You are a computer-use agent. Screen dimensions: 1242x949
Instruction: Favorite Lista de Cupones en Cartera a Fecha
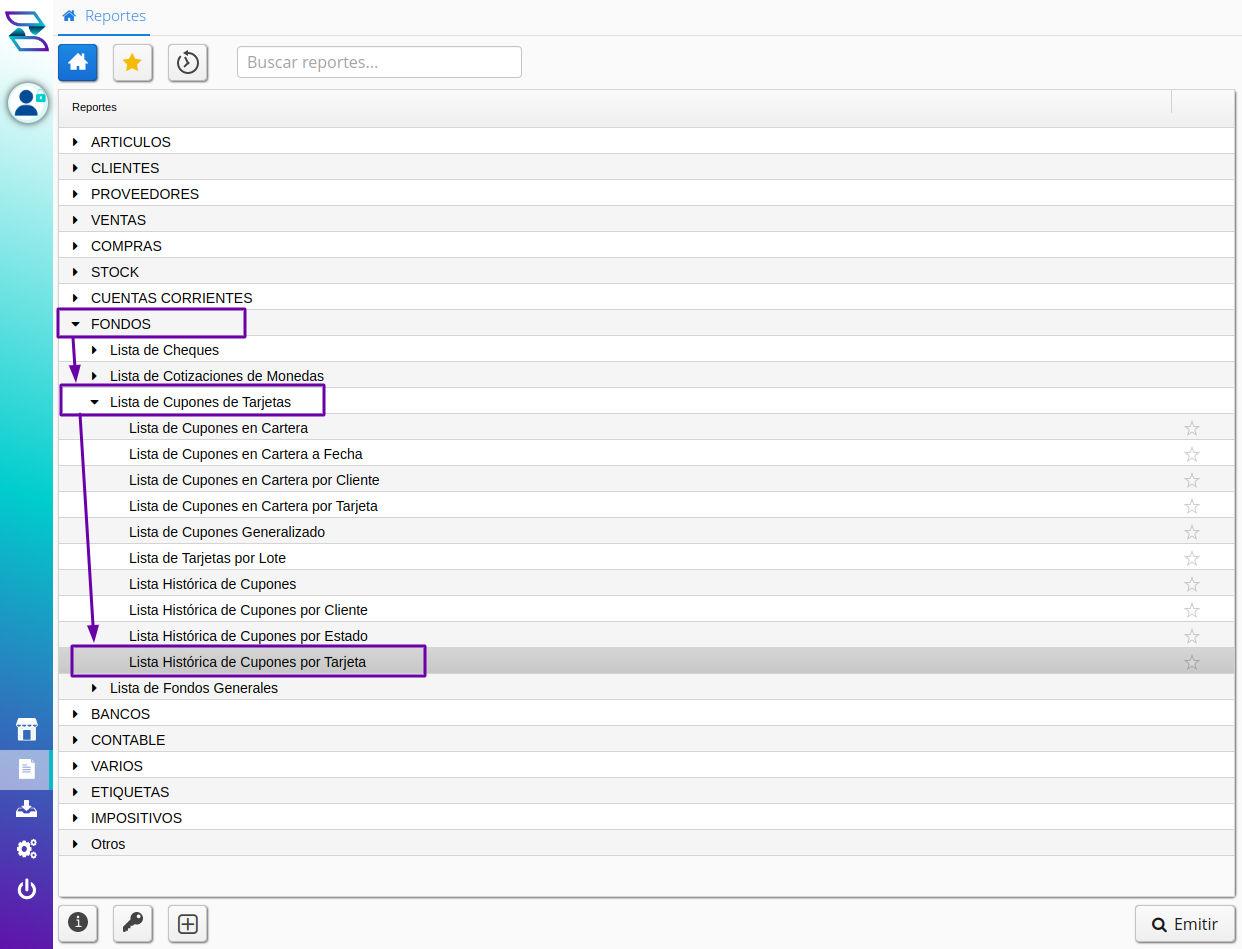pyautogui.click(x=1192, y=454)
